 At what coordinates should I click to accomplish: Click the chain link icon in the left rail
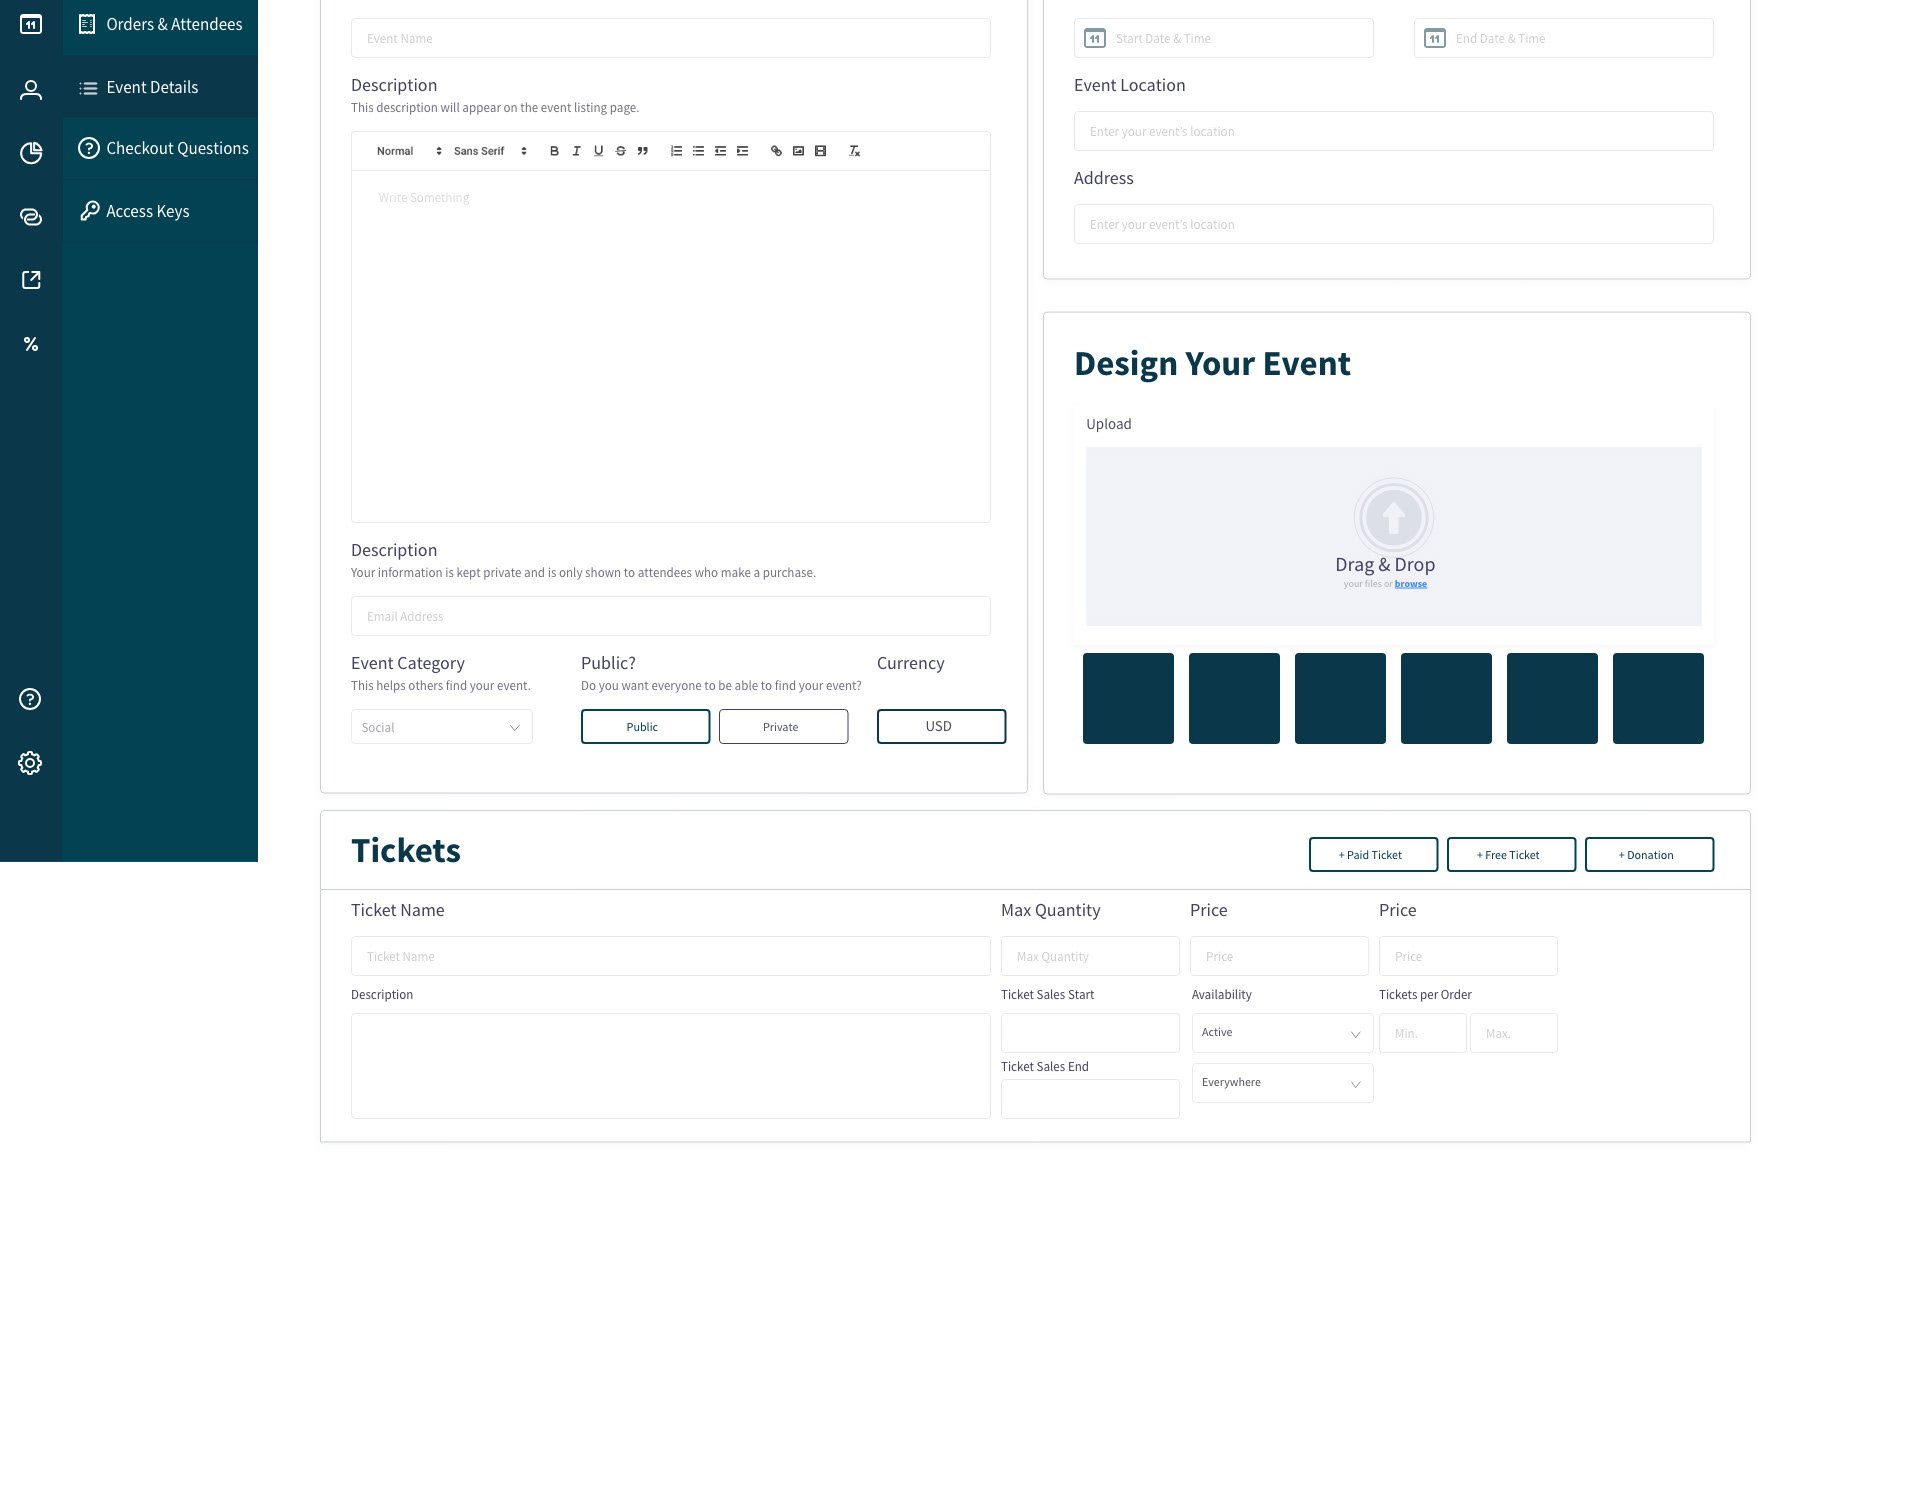31,217
